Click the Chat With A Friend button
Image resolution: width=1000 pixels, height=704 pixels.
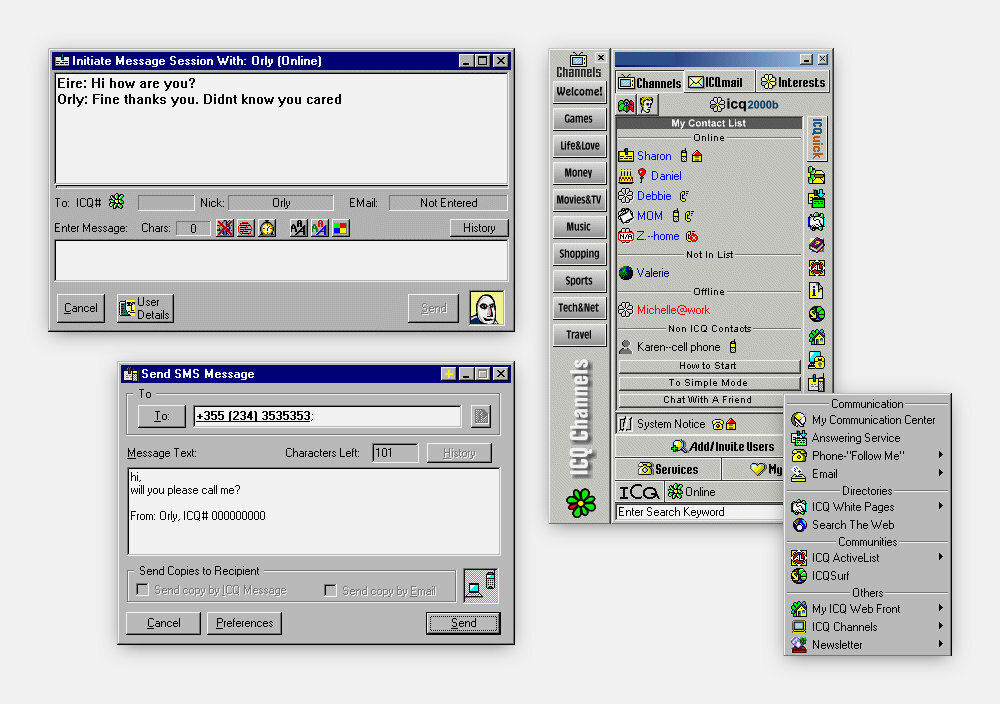click(707, 400)
